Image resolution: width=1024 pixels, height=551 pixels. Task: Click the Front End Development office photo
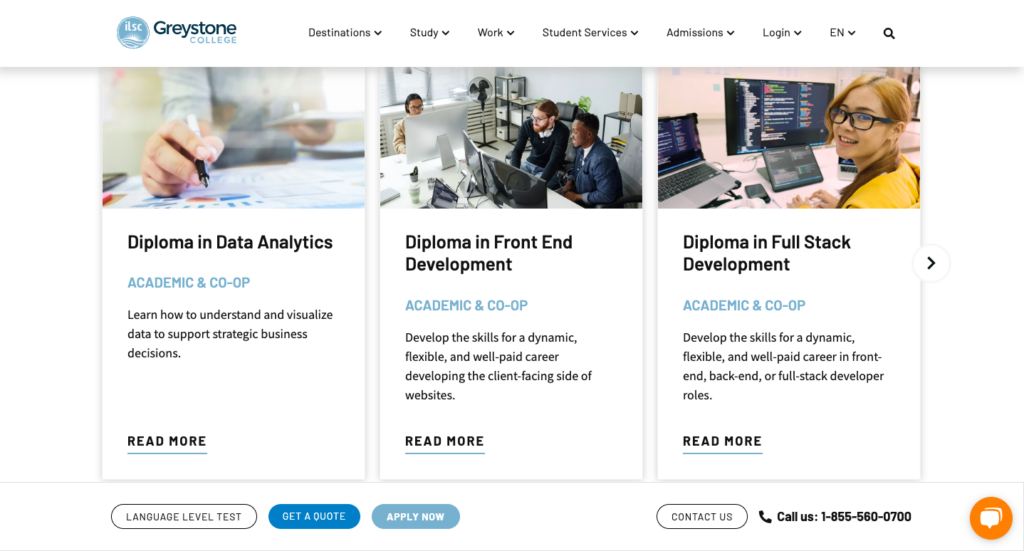point(511,138)
